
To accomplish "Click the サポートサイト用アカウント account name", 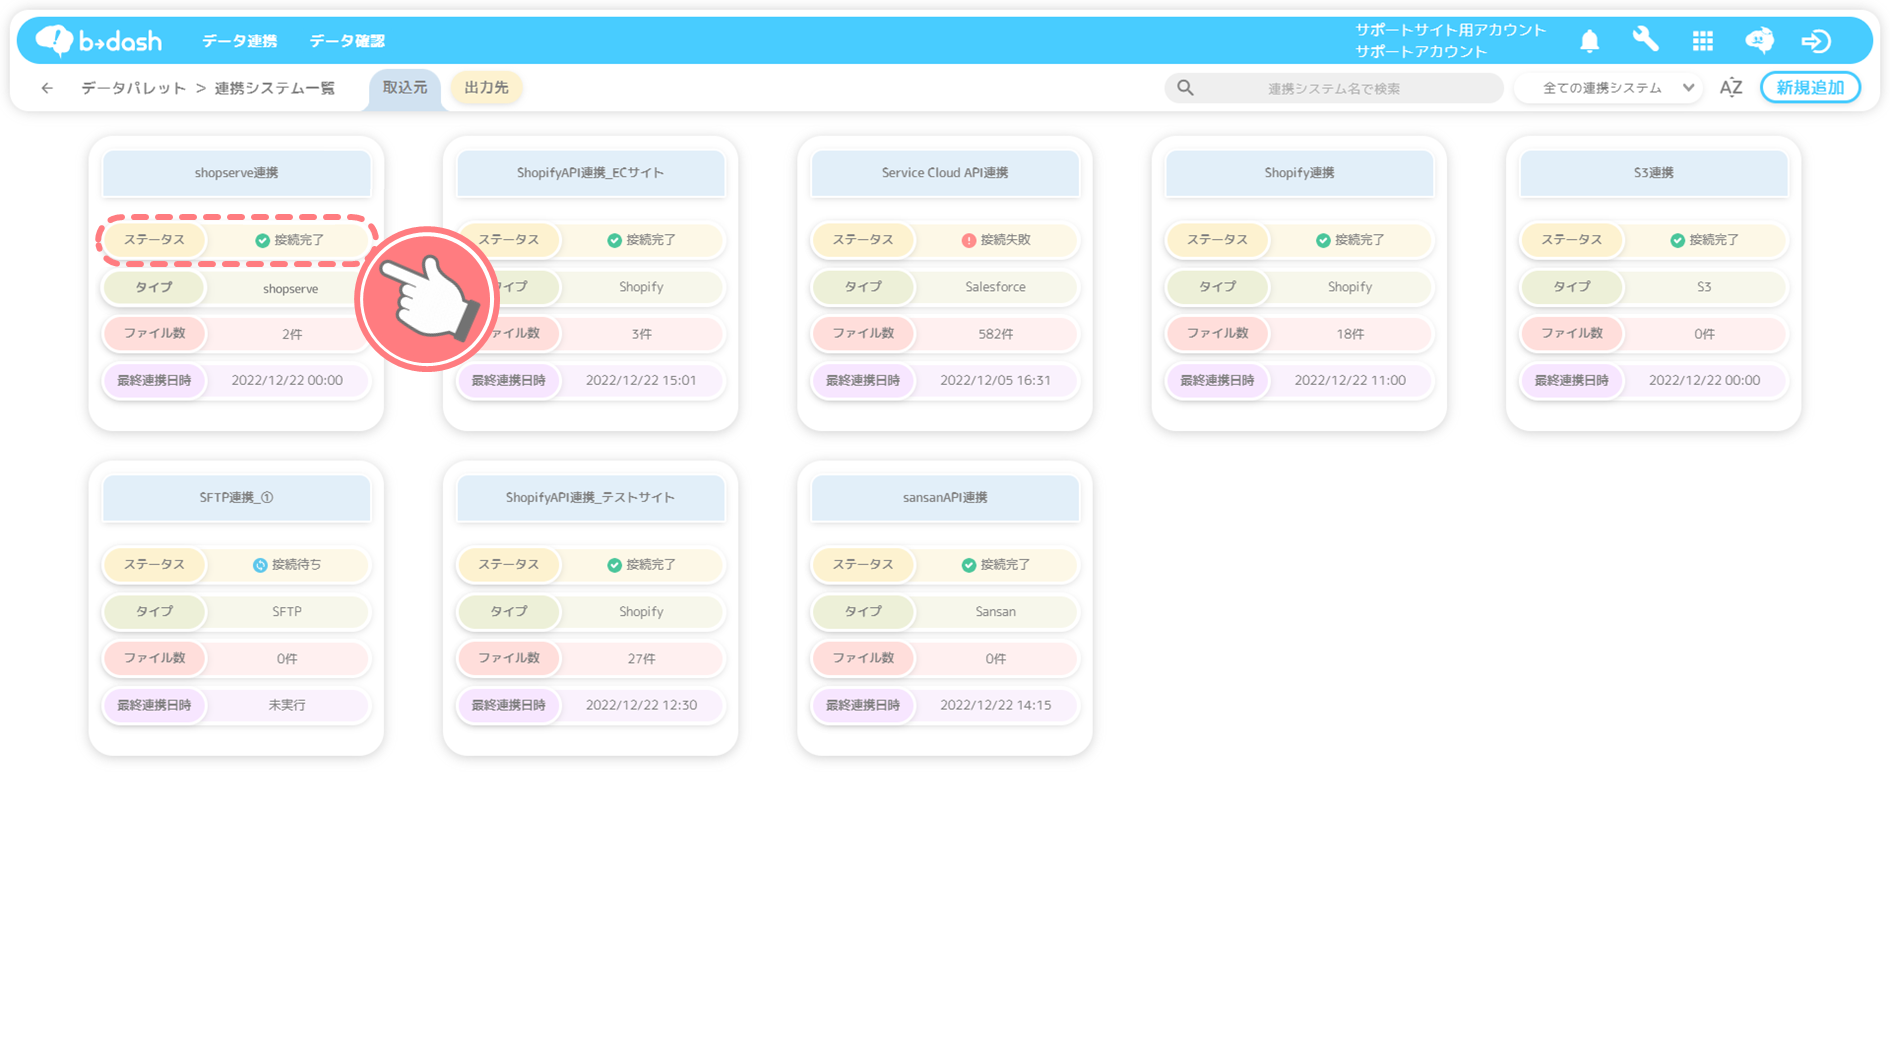I will [1450, 30].
